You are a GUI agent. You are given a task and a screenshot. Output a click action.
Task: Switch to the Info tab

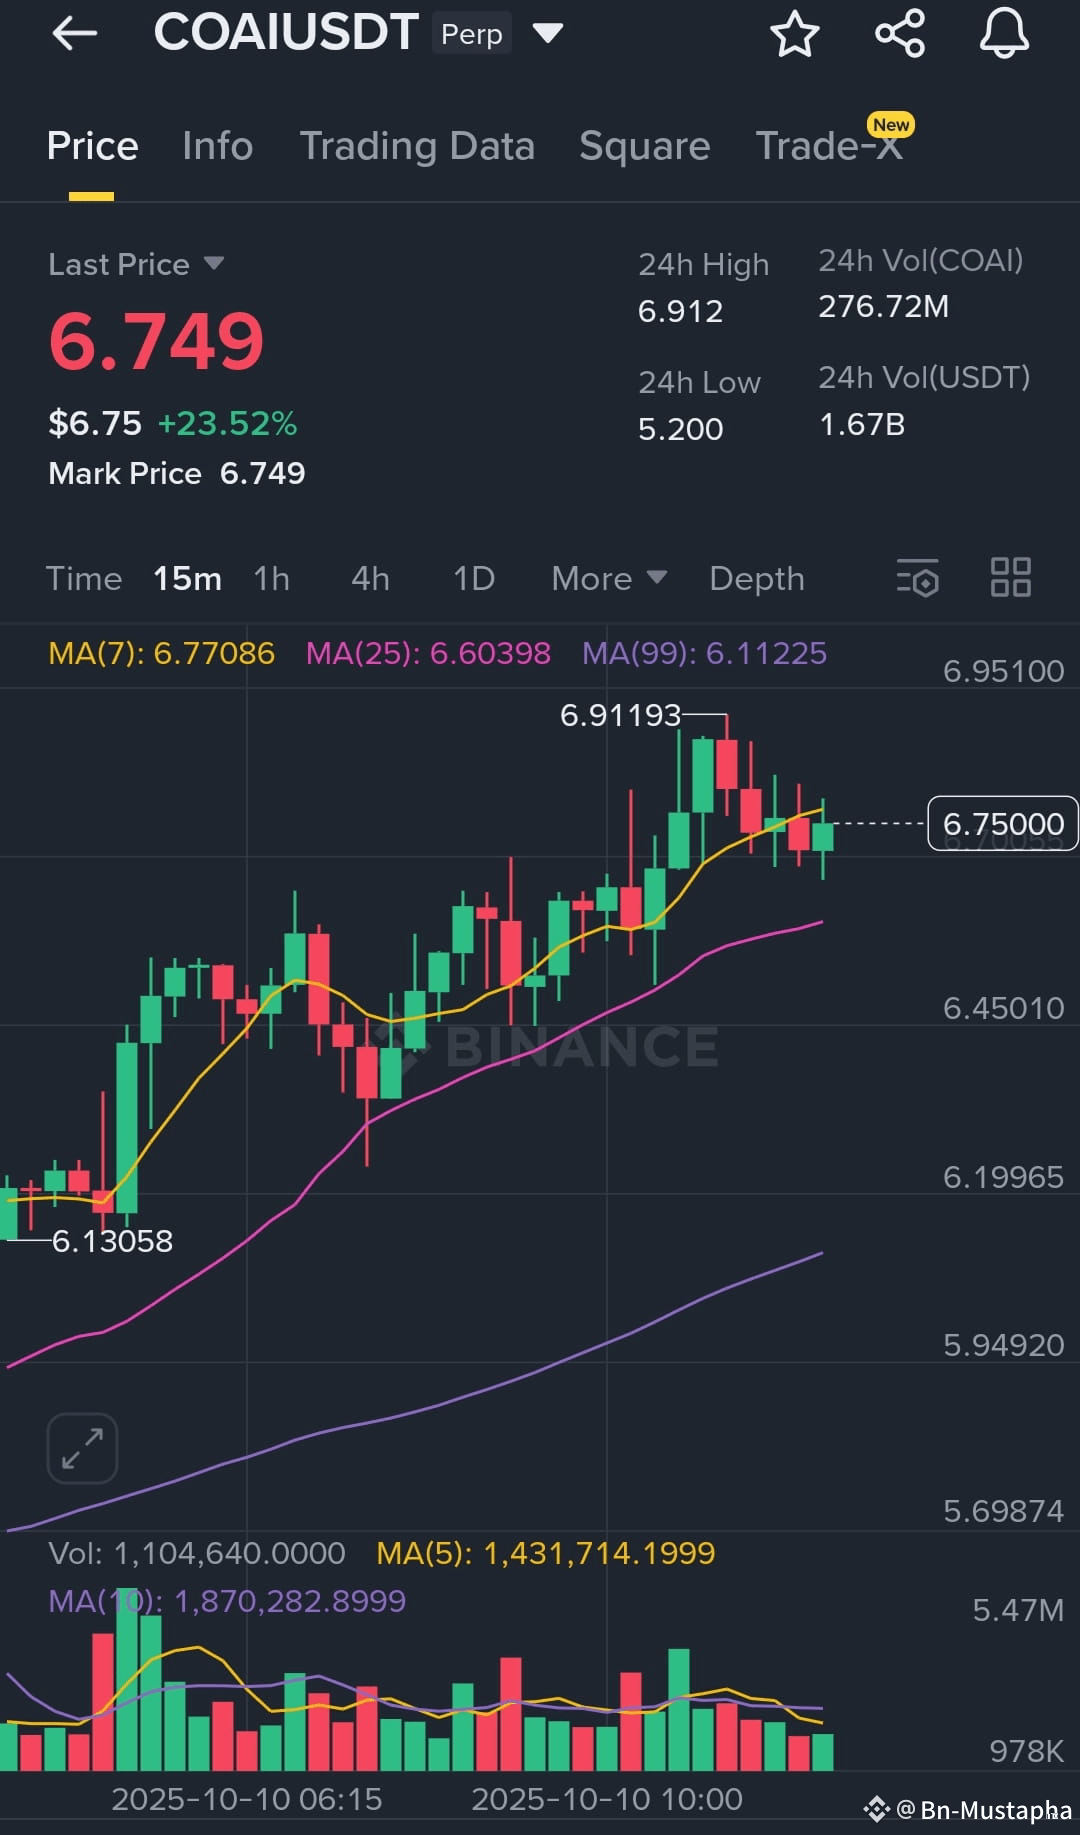pyautogui.click(x=217, y=146)
